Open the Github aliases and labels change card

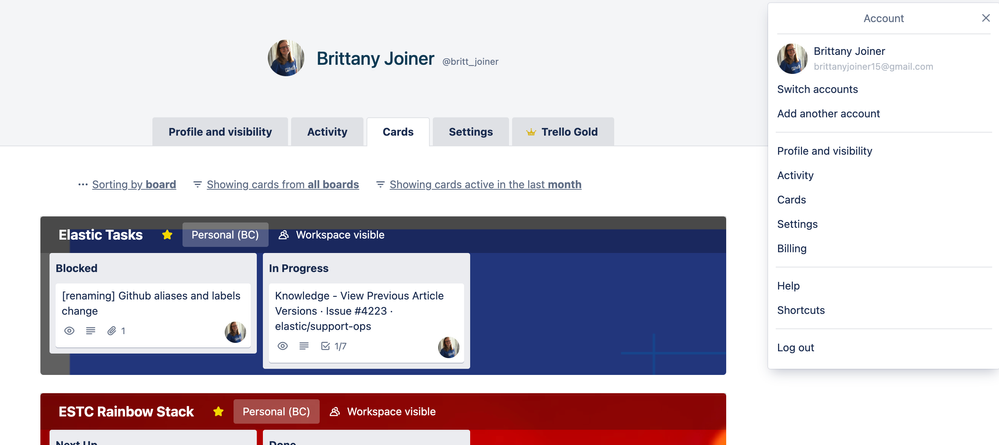pyautogui.click(x=153, y=316)
